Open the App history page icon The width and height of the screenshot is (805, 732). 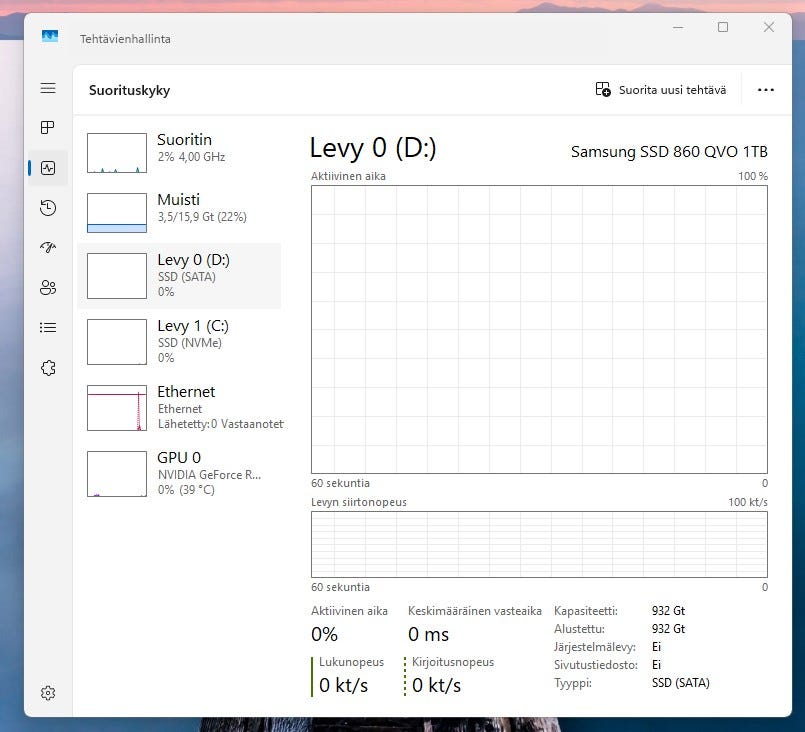pyautogui.click(x=48, y=208)
